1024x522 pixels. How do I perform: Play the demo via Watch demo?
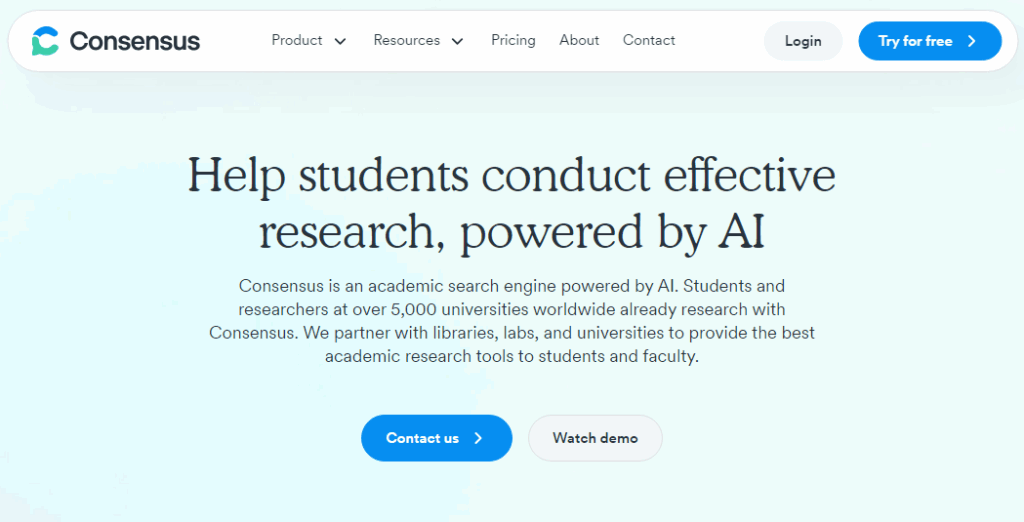[x=595, y=438]
